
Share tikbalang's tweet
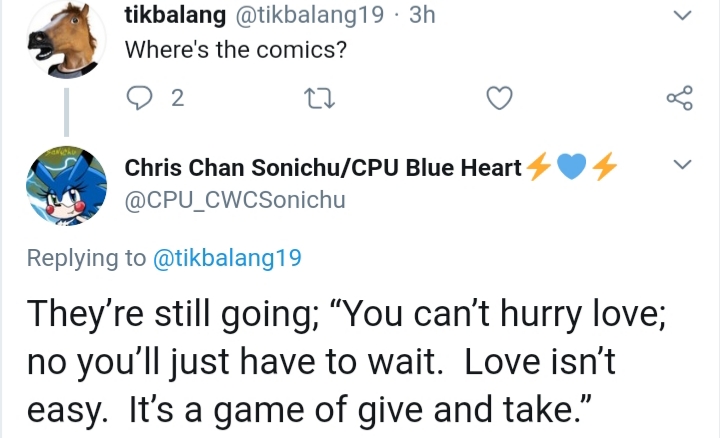[x=680, y=98]
